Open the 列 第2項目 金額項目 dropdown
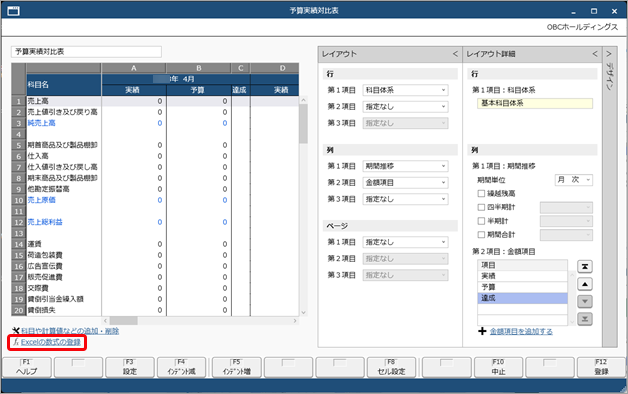 pos(405,183)
